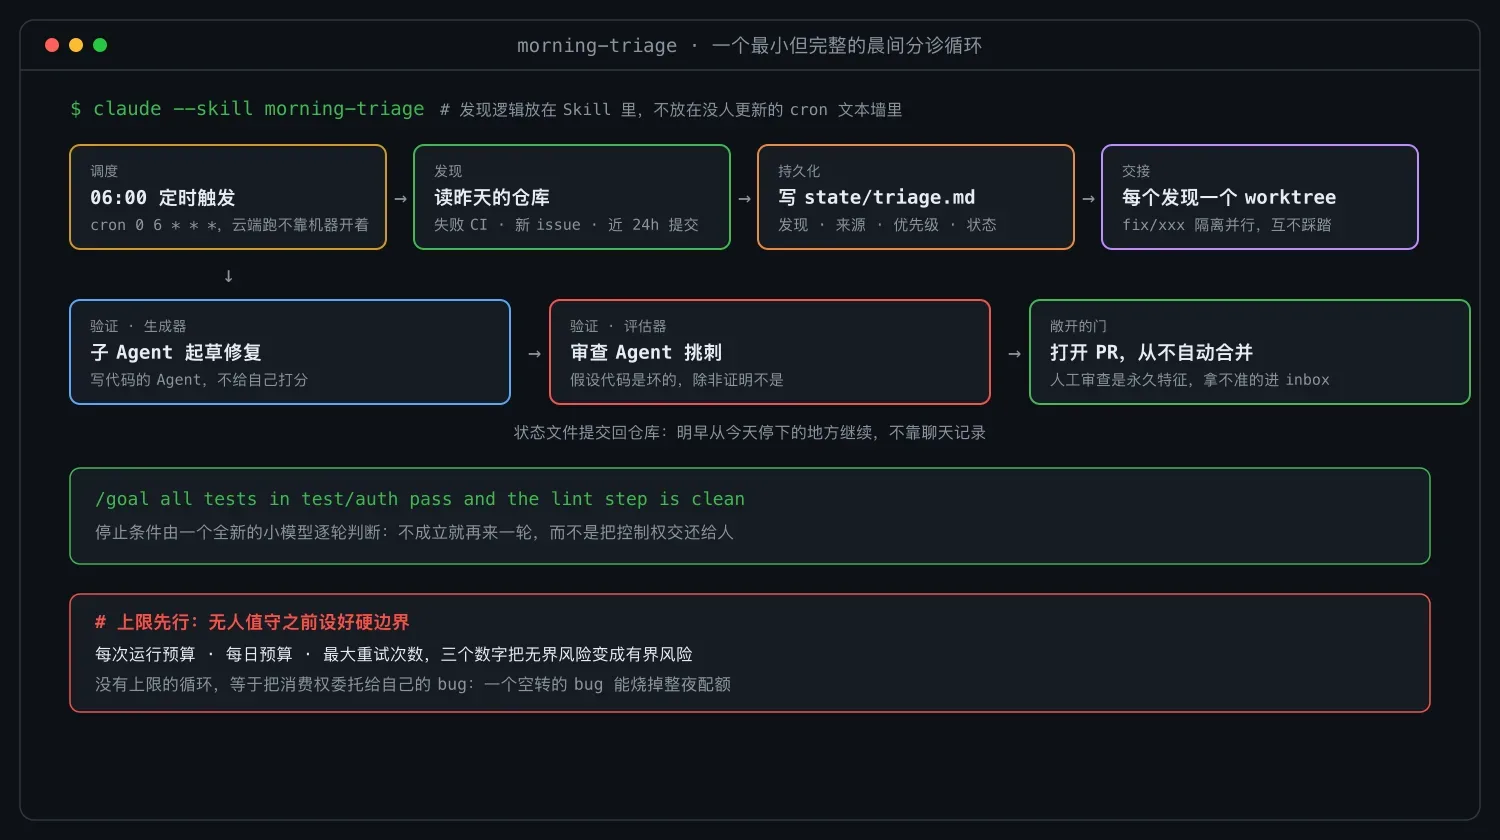The height and width of the screenshot is (840, 1500).
Task: Open the 每个发现一个 worktree card
Action: pos(1260,197)
